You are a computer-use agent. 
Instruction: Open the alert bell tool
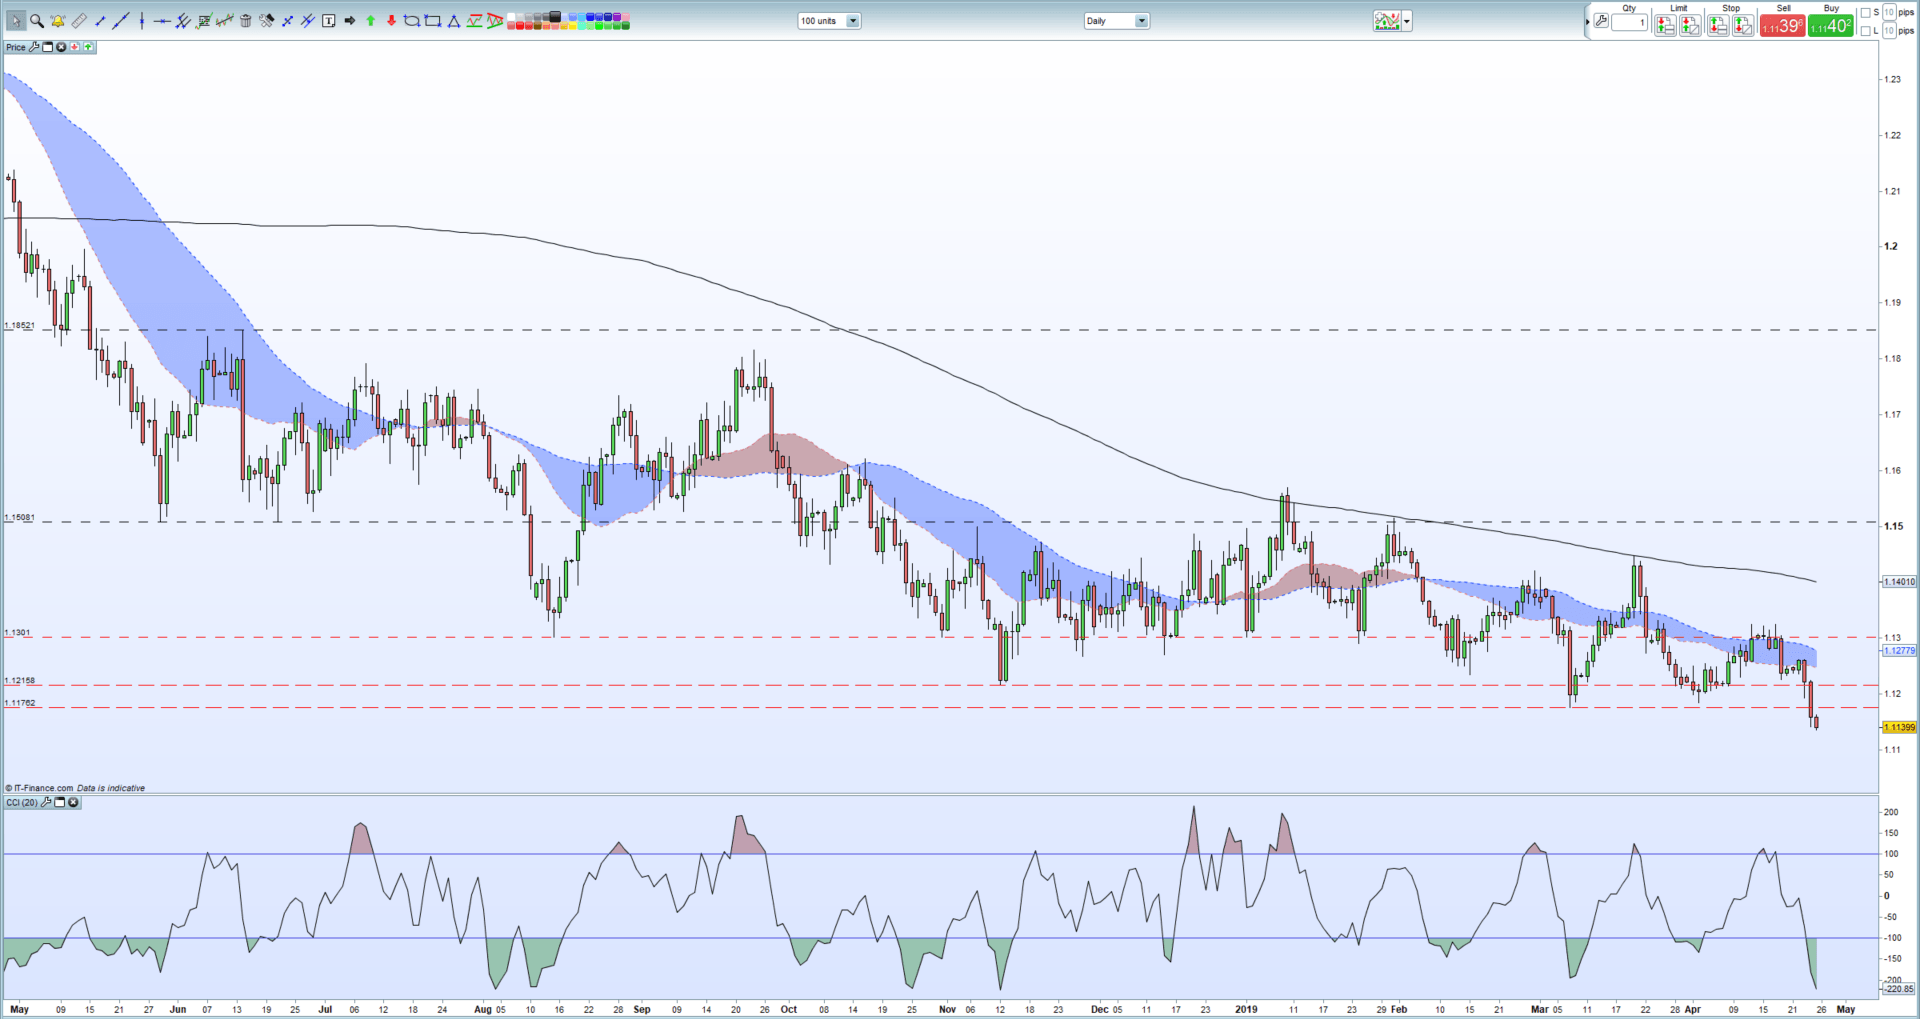click(58, 20)
